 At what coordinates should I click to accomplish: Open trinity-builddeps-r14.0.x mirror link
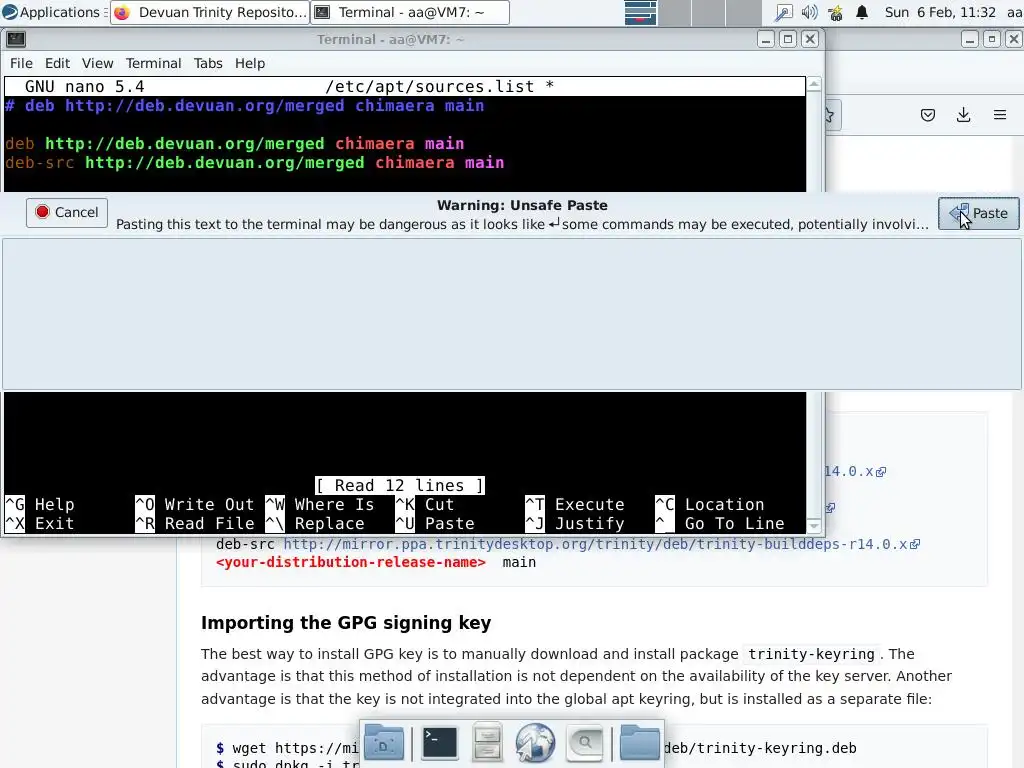(x=595, y=544)
